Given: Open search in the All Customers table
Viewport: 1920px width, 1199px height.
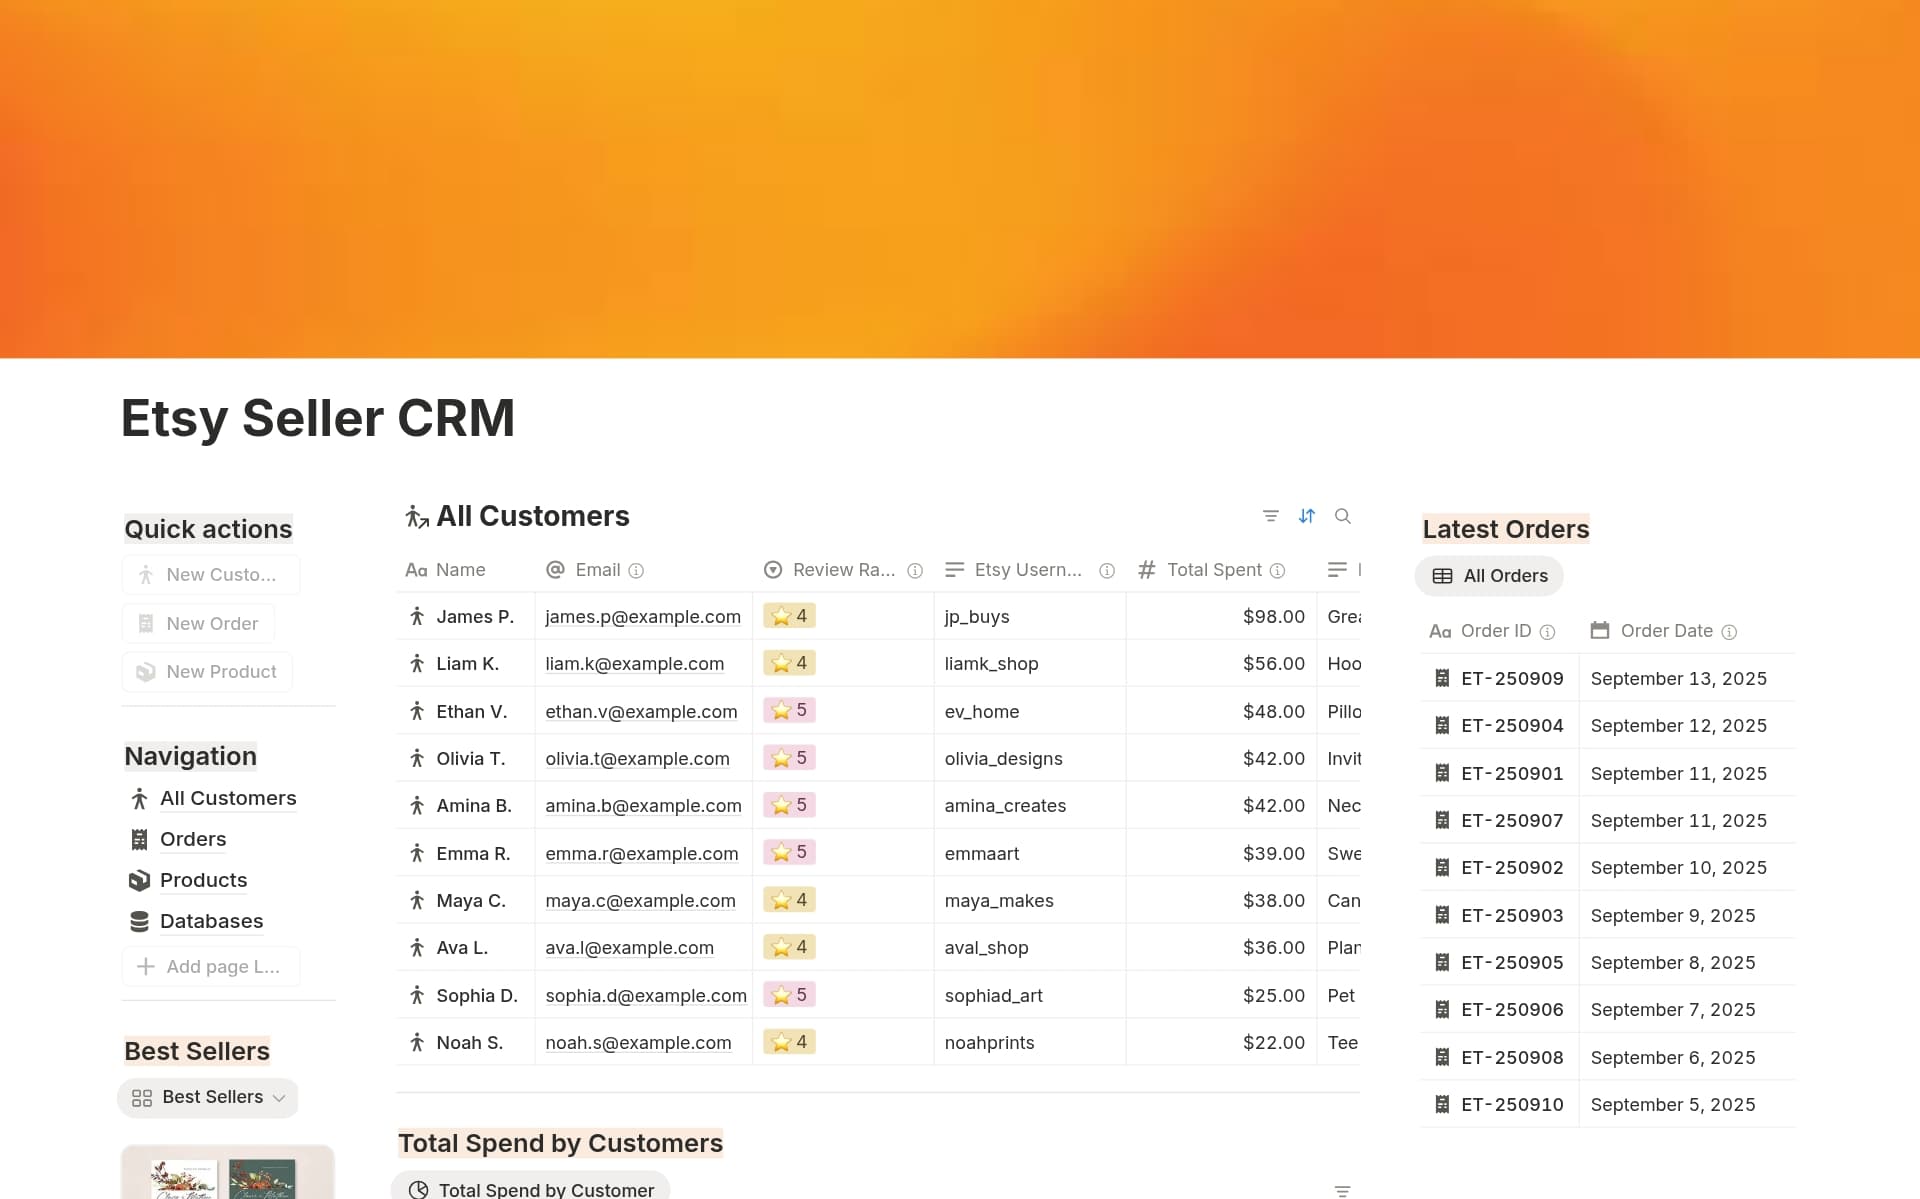Looking at the screenshot, I should coord(1343,515).
